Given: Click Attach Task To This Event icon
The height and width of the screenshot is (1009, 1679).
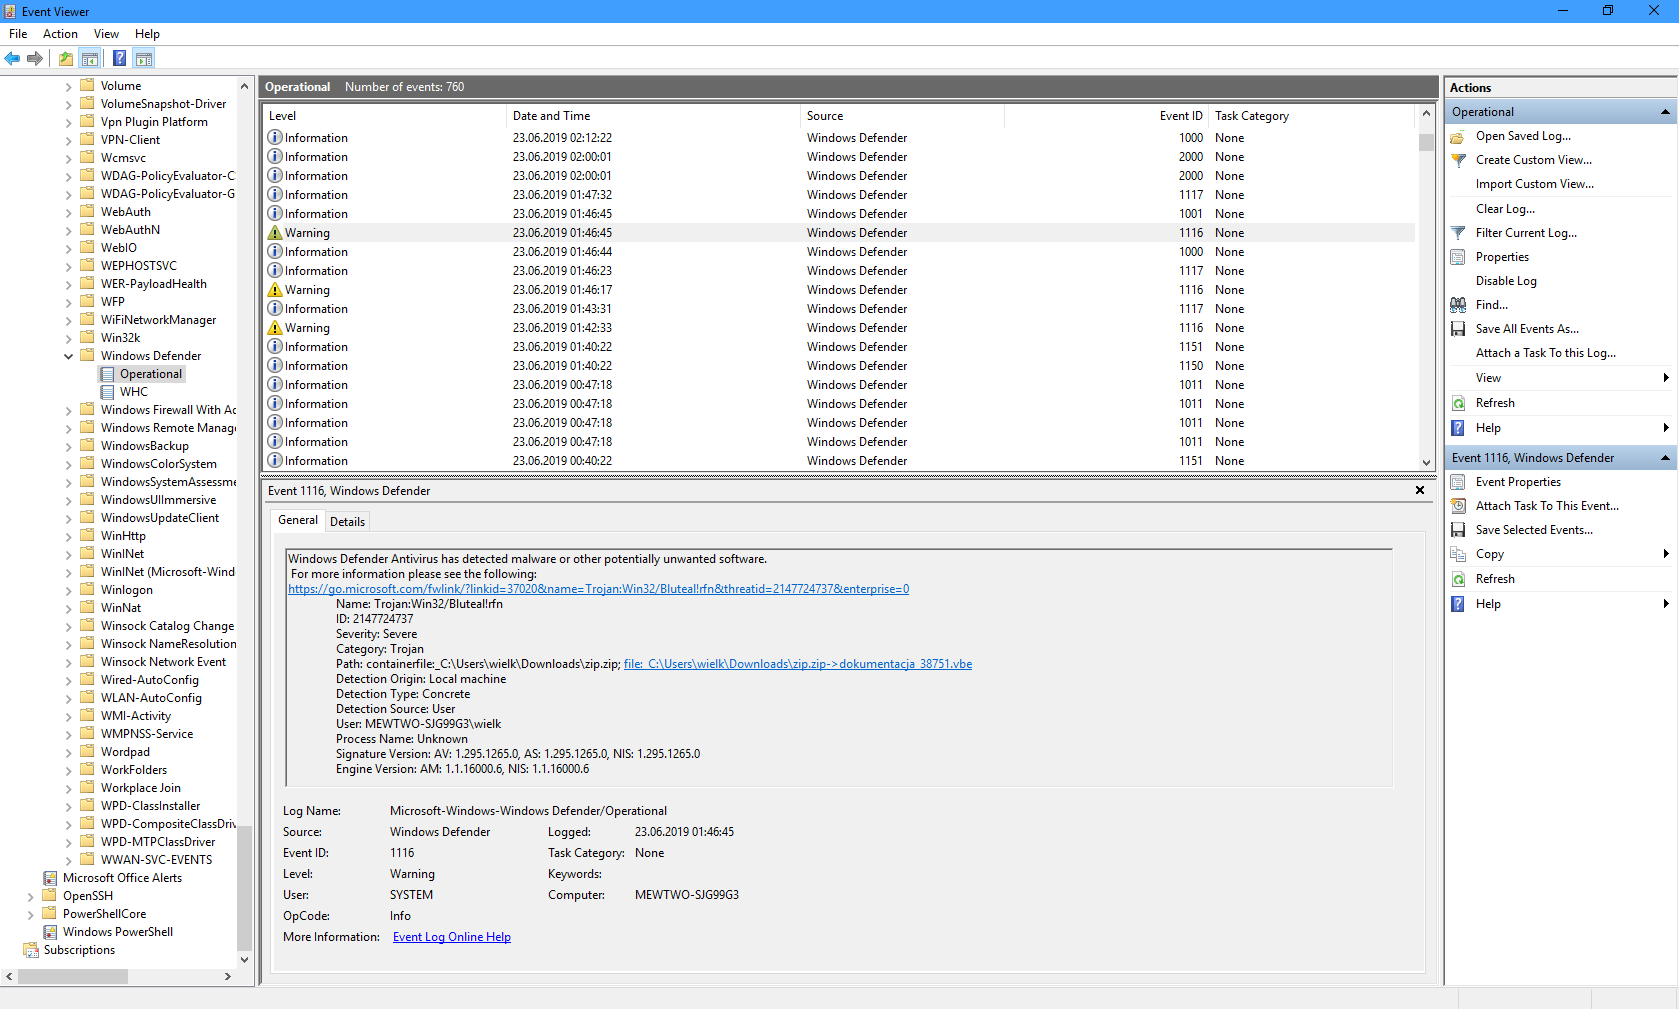Looking at the screenshot, I should tap(1459, 505).
